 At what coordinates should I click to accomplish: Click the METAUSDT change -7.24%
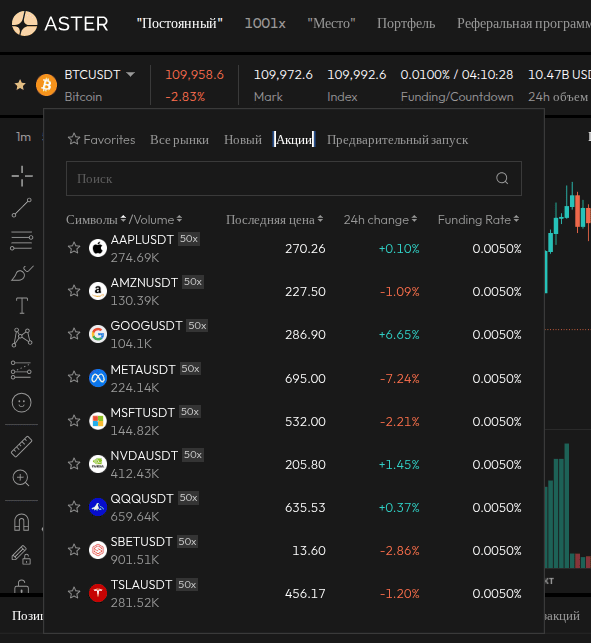coord(399,379)
